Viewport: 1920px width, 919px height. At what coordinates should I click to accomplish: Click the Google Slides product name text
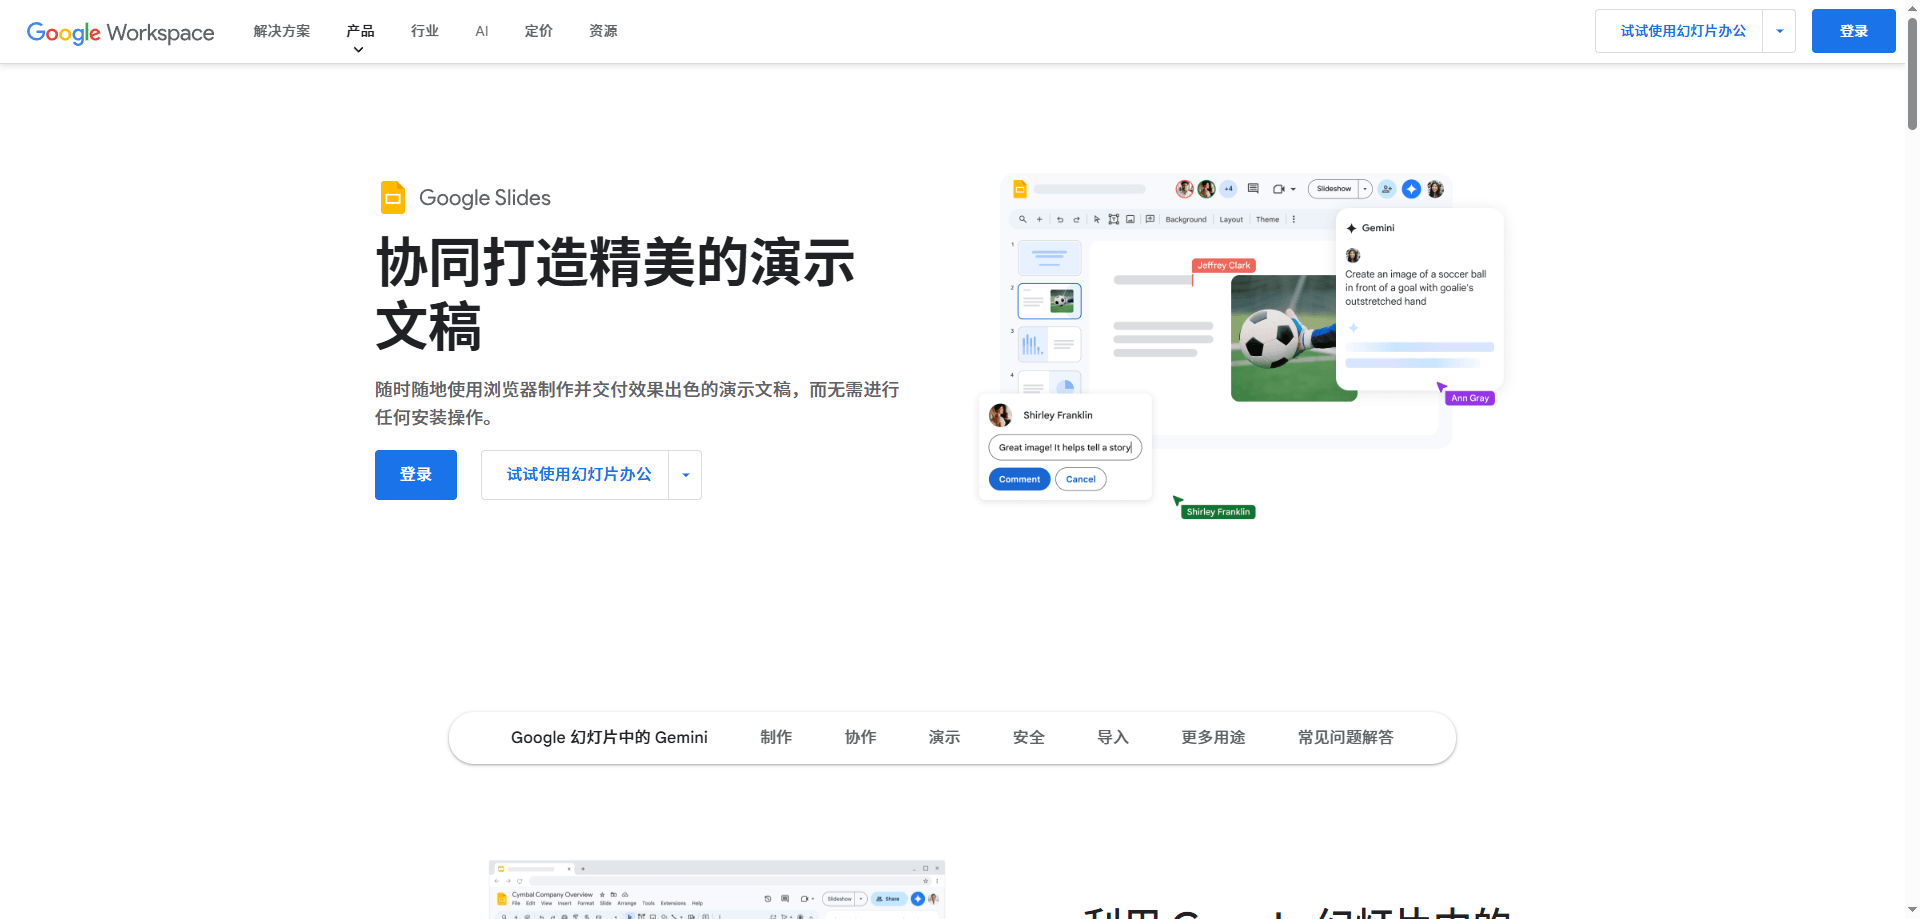[x=485, y=198]
